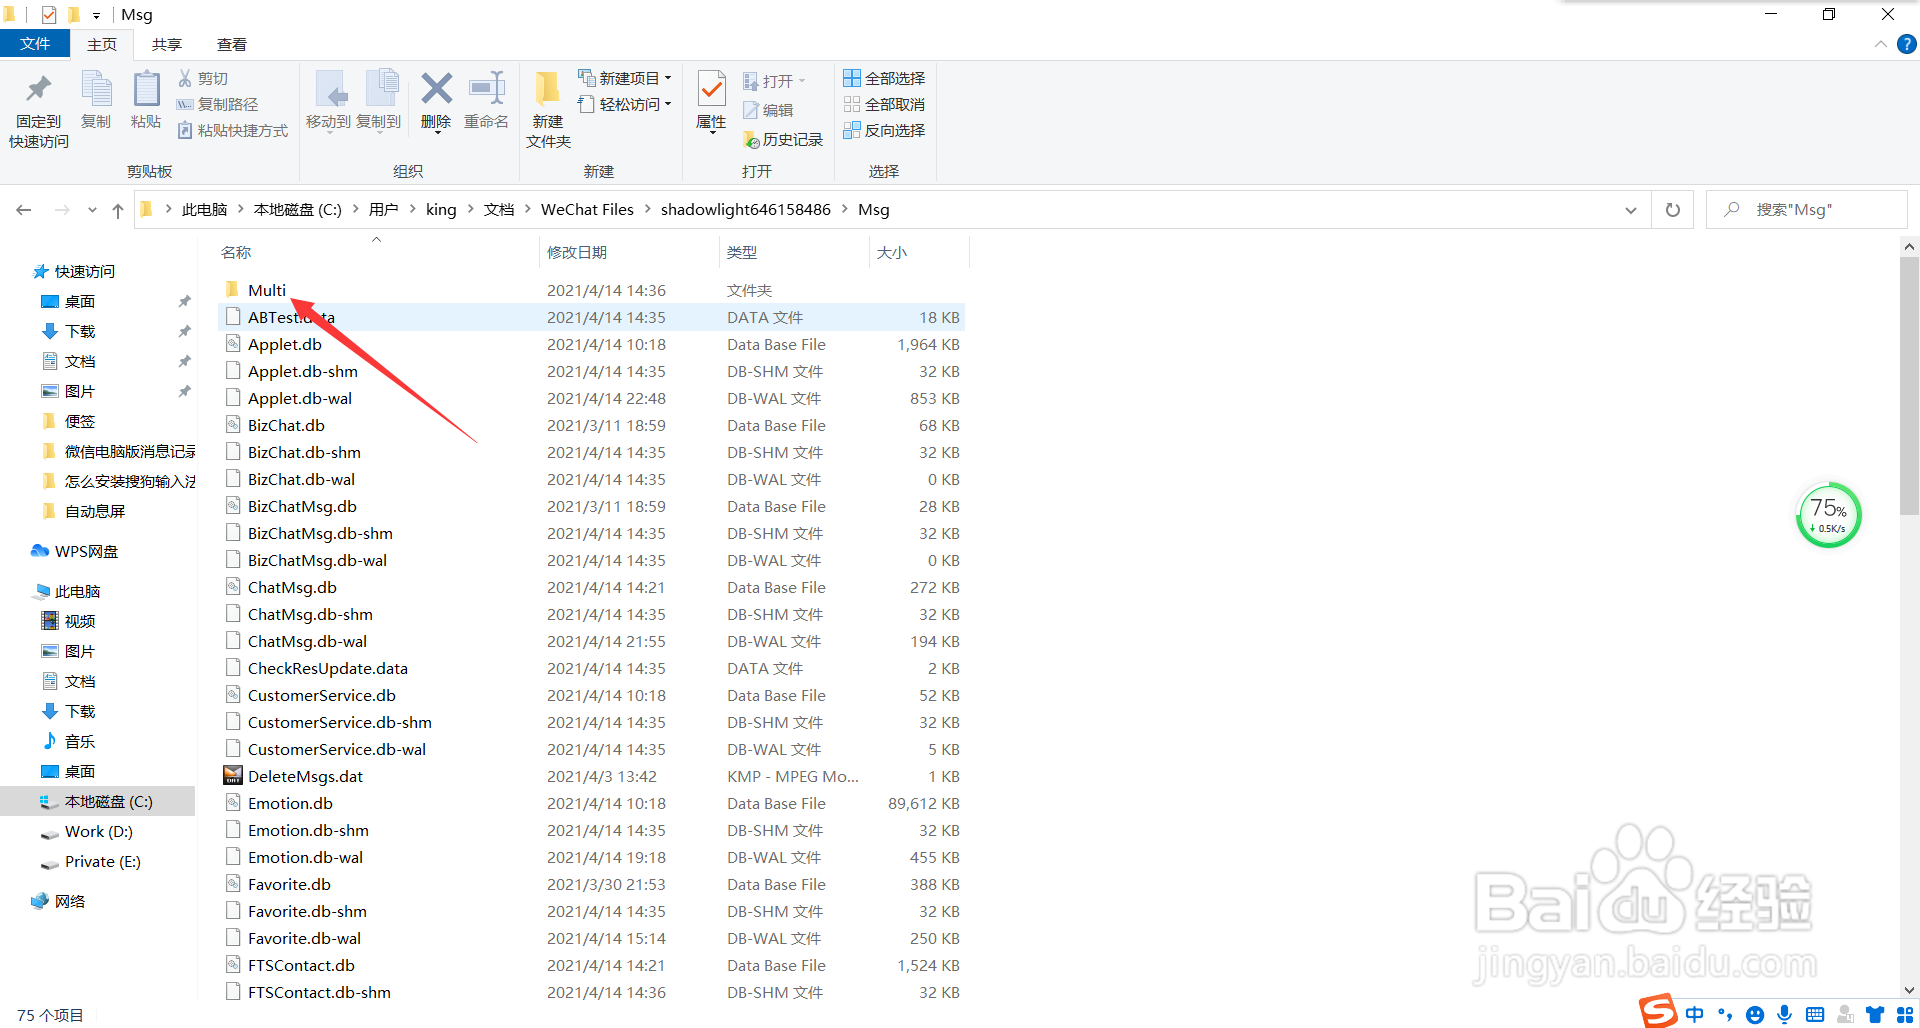Click the vertical scrollbar of file list

click(x=1909, y=385)
